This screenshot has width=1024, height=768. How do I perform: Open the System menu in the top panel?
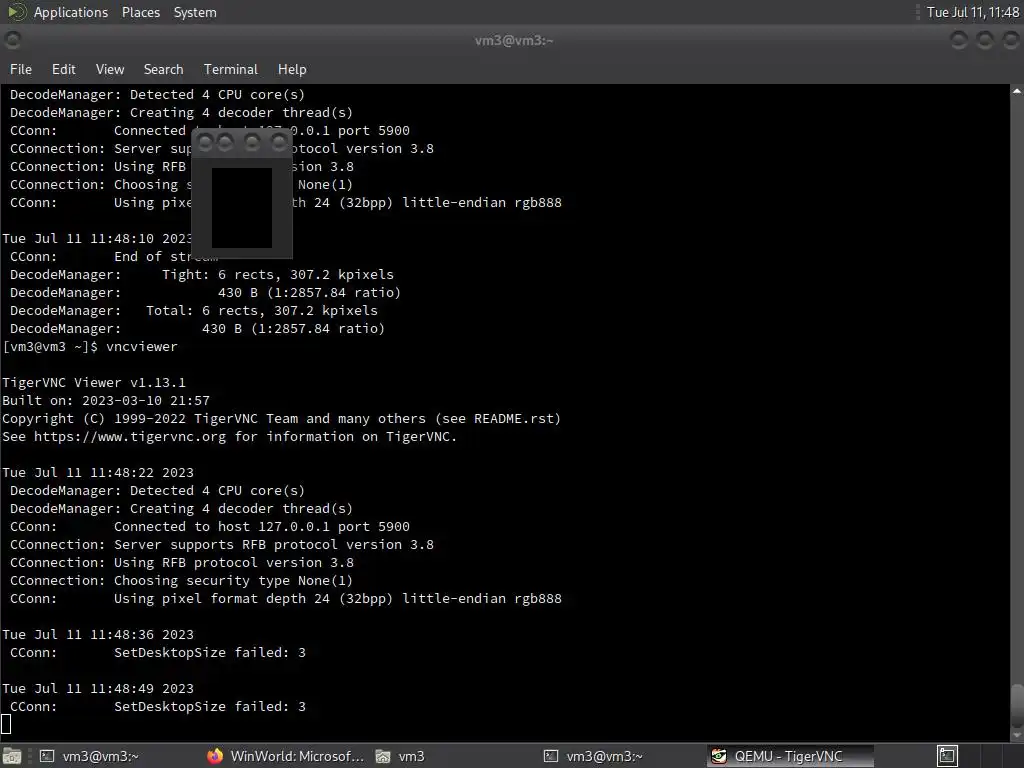point(195,12)
